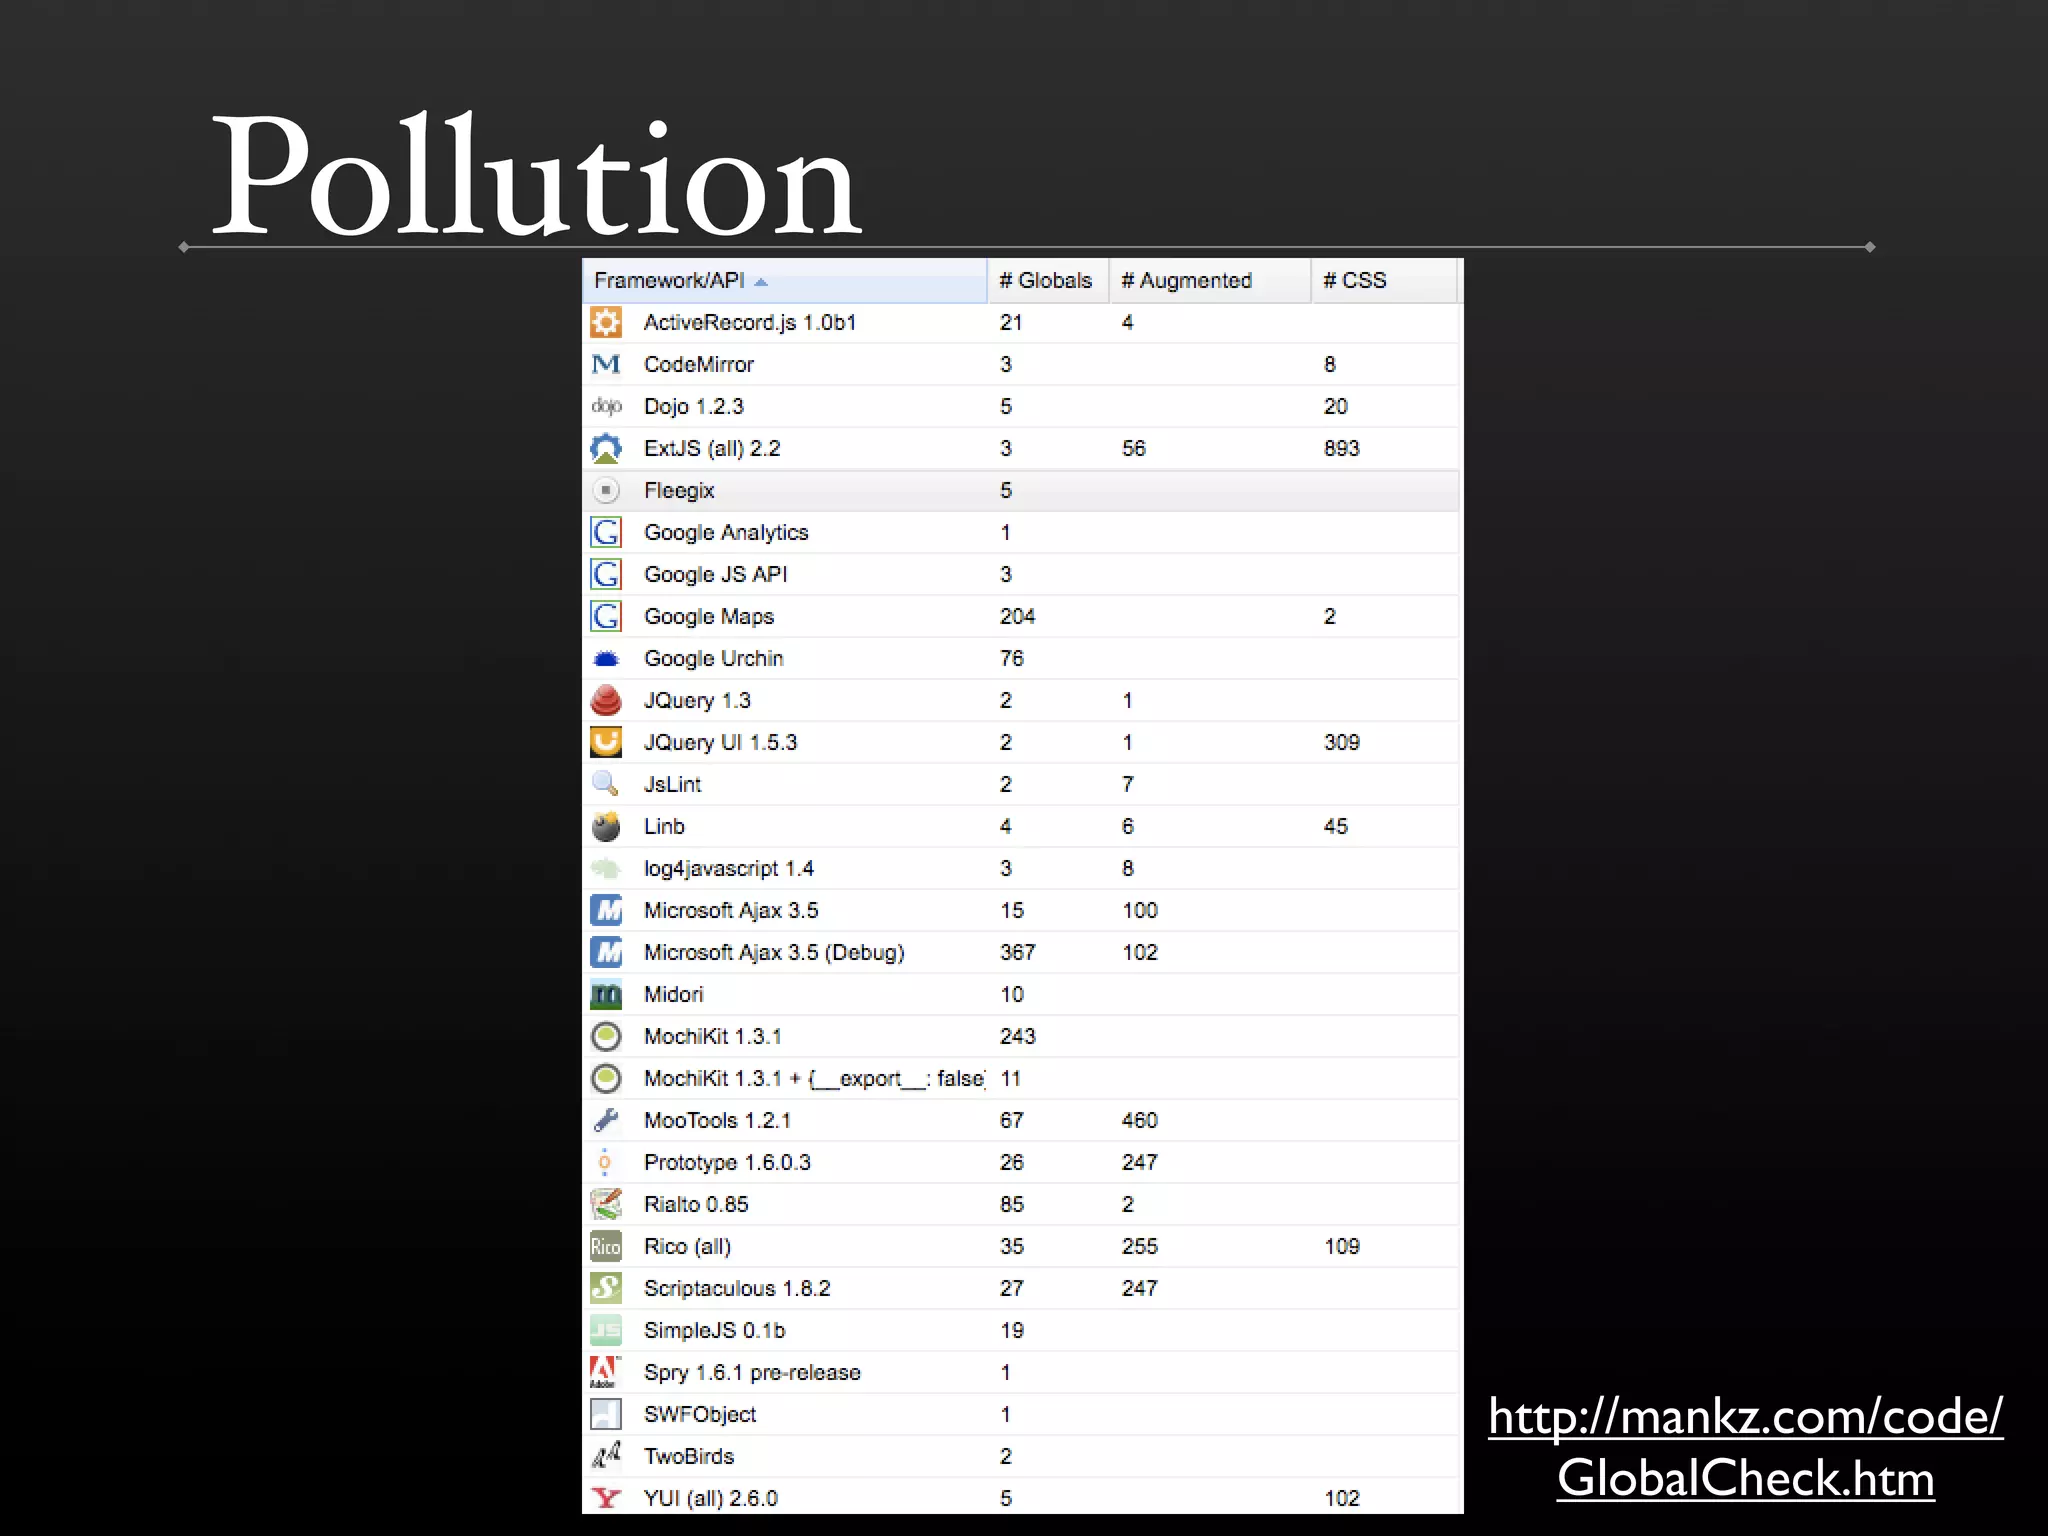The height and width of the screenshot is (1536, 2048).
Task: Click the JsLint magnifier icon
Action: [606, 784]
